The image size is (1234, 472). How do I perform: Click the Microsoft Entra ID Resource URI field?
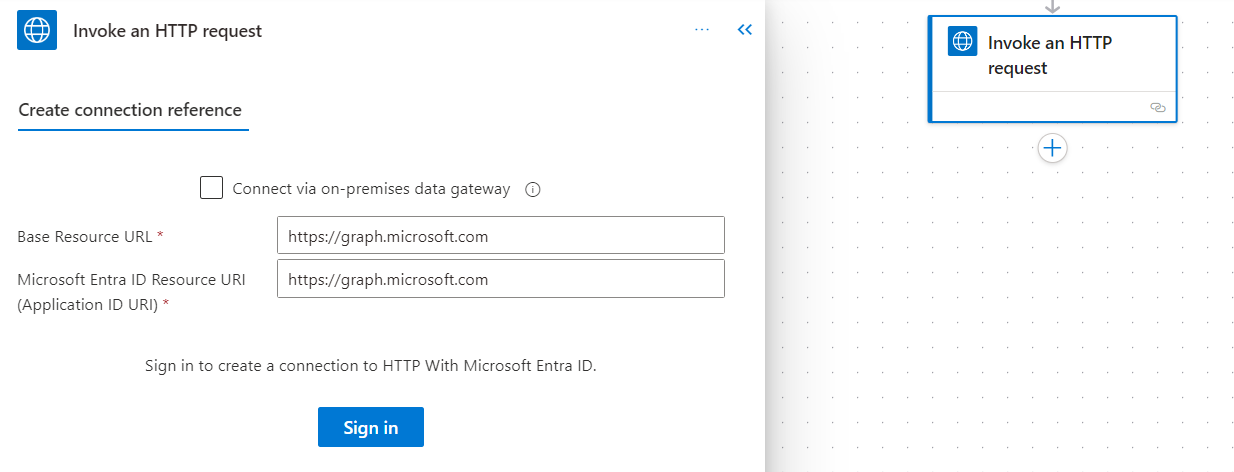point(500,279)
